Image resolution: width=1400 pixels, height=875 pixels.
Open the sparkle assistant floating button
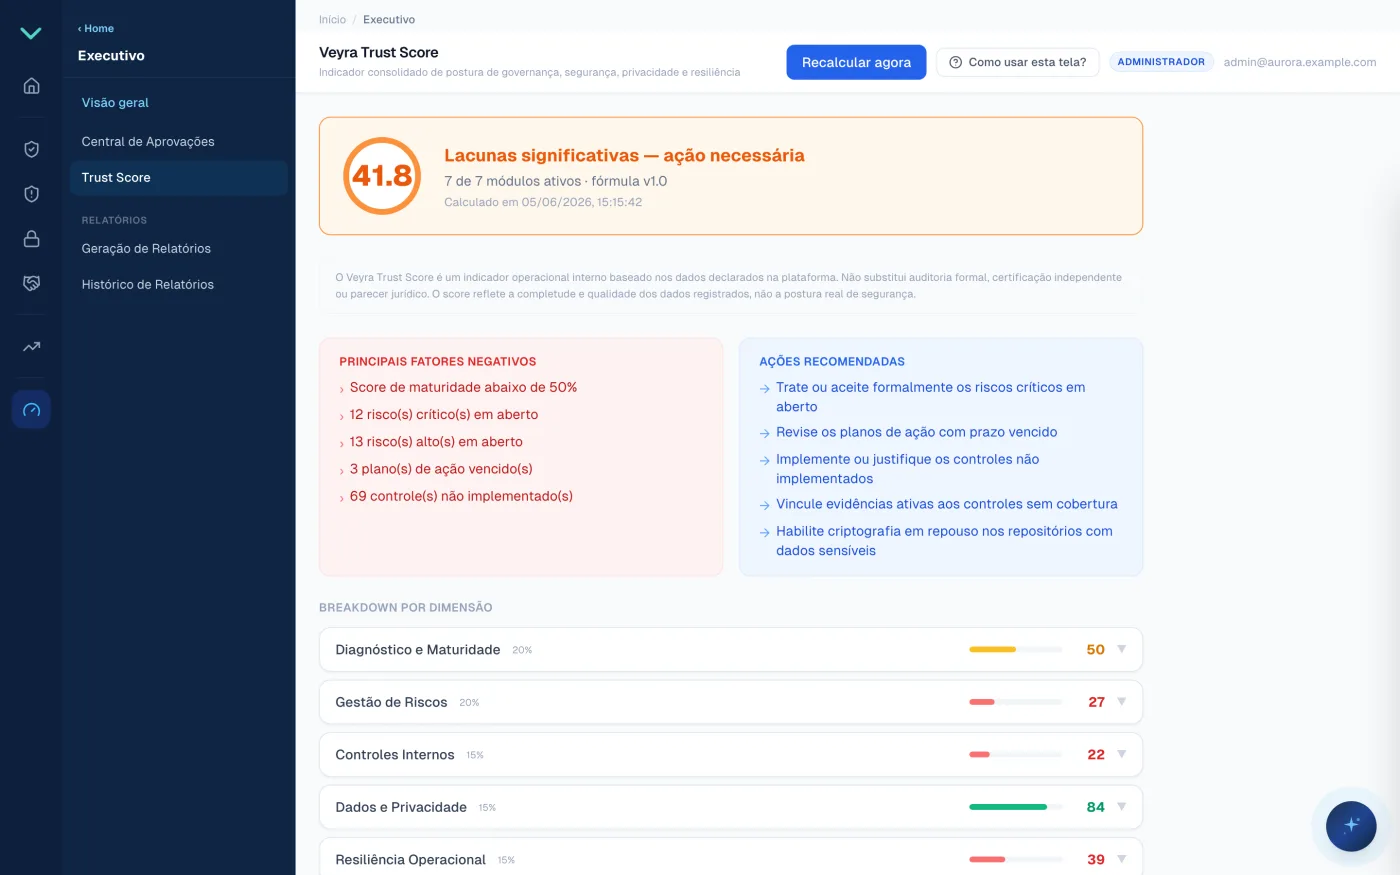tap(1351, 826)
